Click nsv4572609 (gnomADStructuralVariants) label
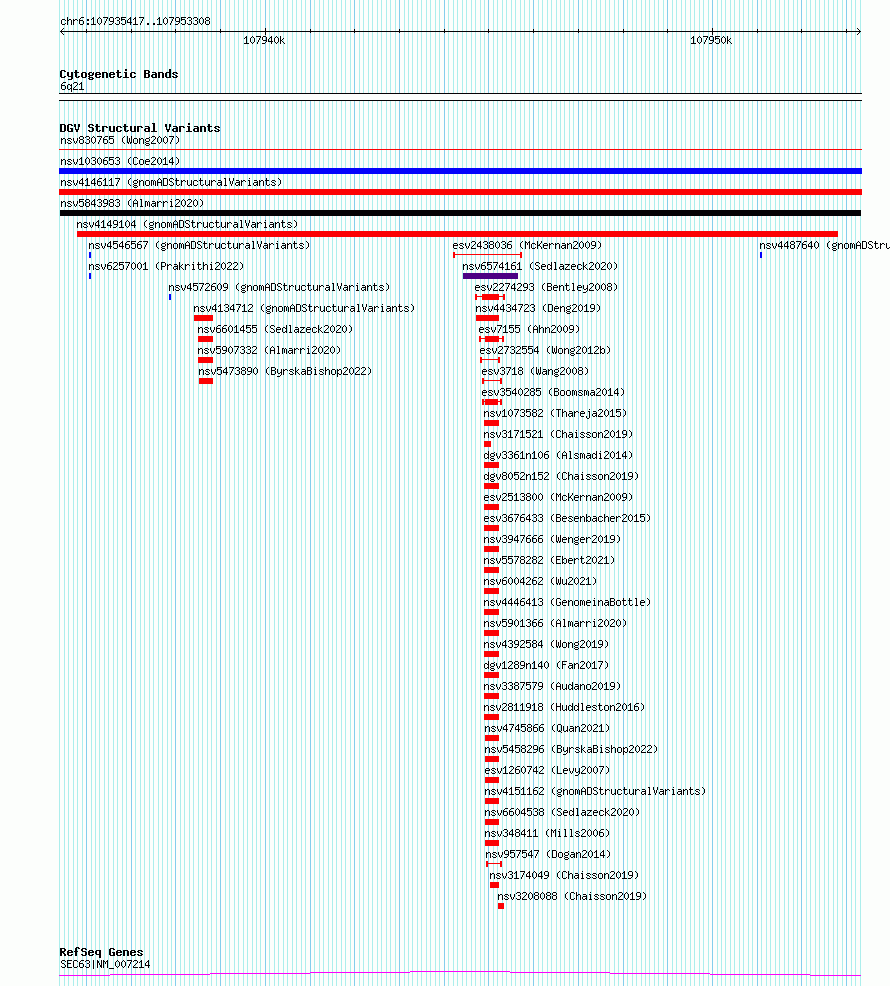 [x=279, y=287]
